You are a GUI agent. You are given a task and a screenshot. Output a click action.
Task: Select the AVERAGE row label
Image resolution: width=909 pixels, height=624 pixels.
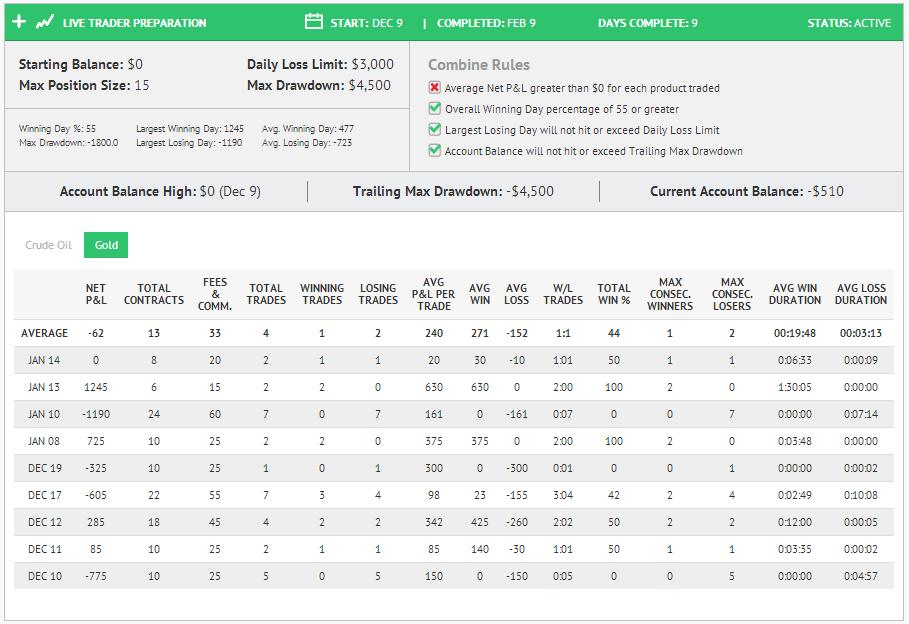click(x=45, y=333)
